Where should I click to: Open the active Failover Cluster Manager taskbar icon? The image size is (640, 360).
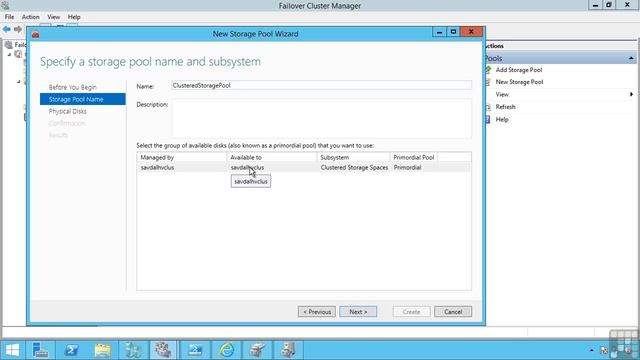163,350
